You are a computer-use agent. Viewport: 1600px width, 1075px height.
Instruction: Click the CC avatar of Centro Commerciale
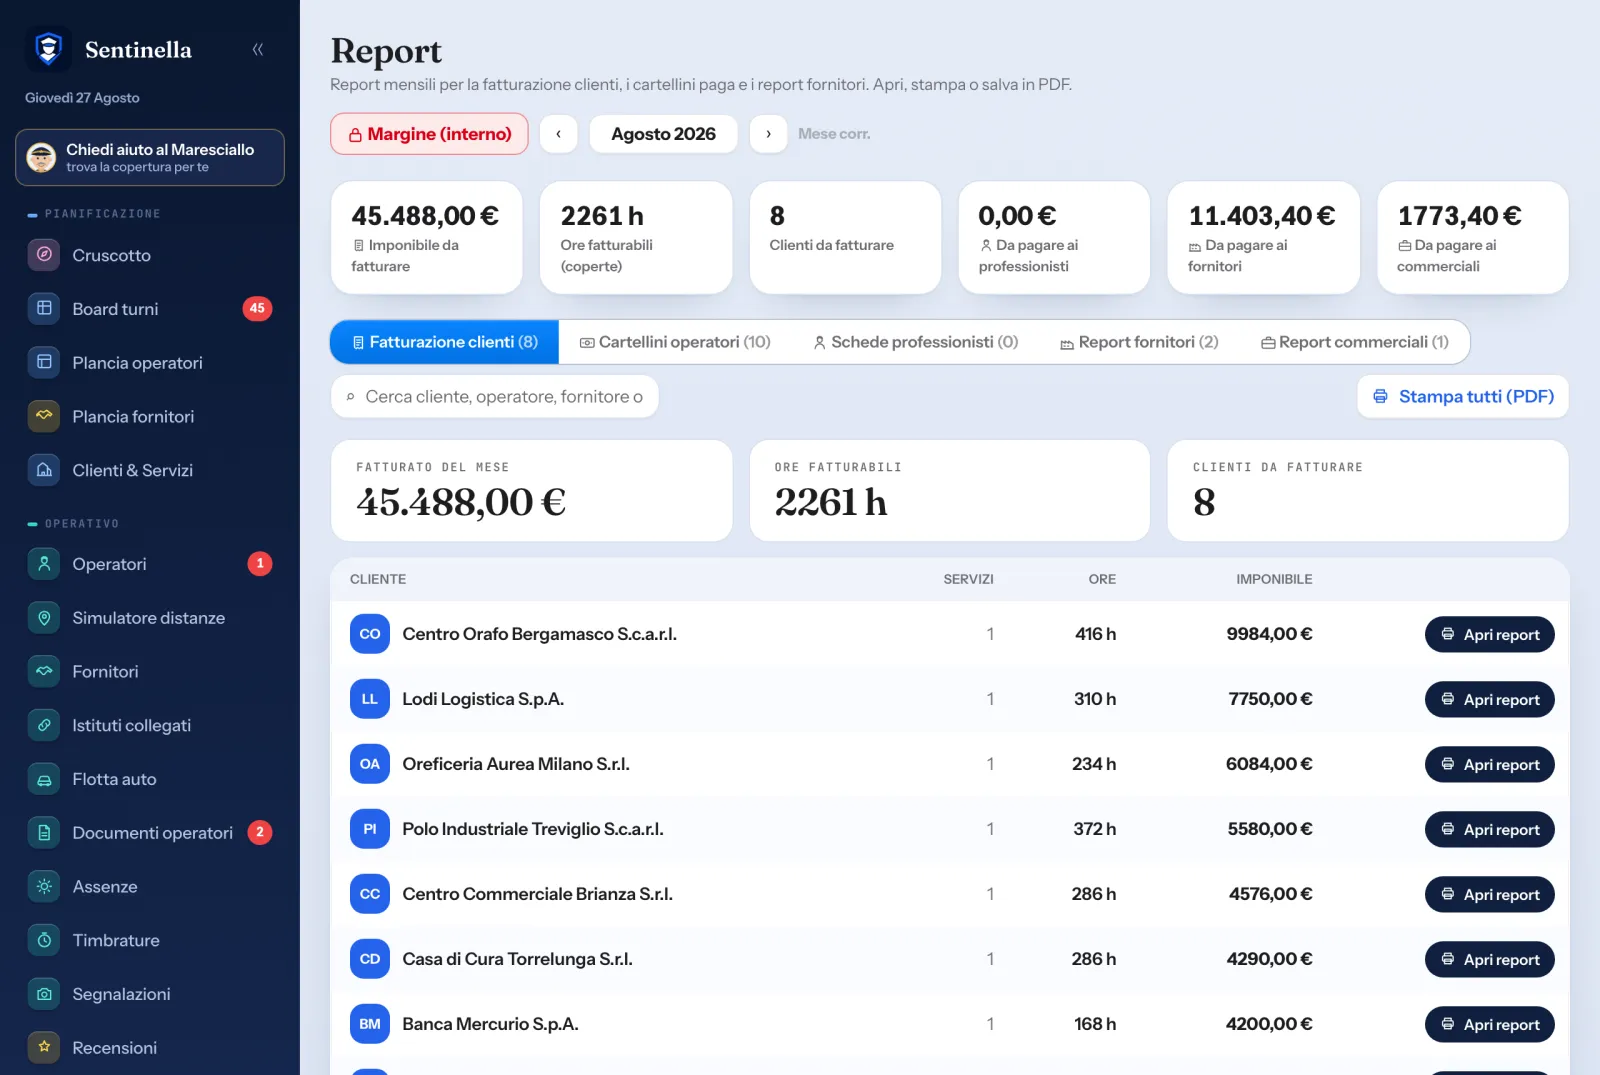370,894
